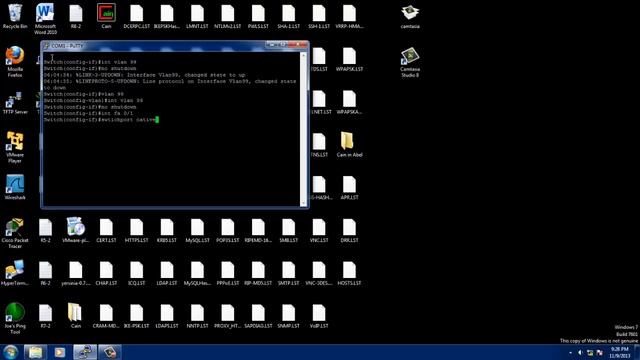Select the CERT.LST file
640x360 pixels.
pyautogui.click(x=106, y=230)
